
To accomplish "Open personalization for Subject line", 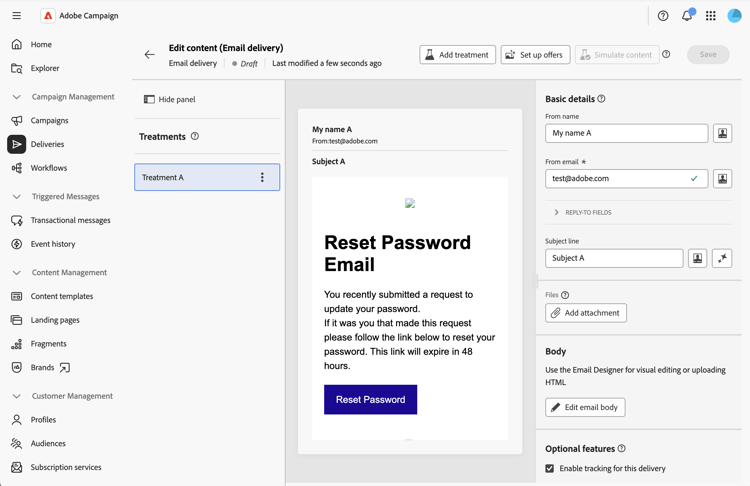I will point(698,258).
